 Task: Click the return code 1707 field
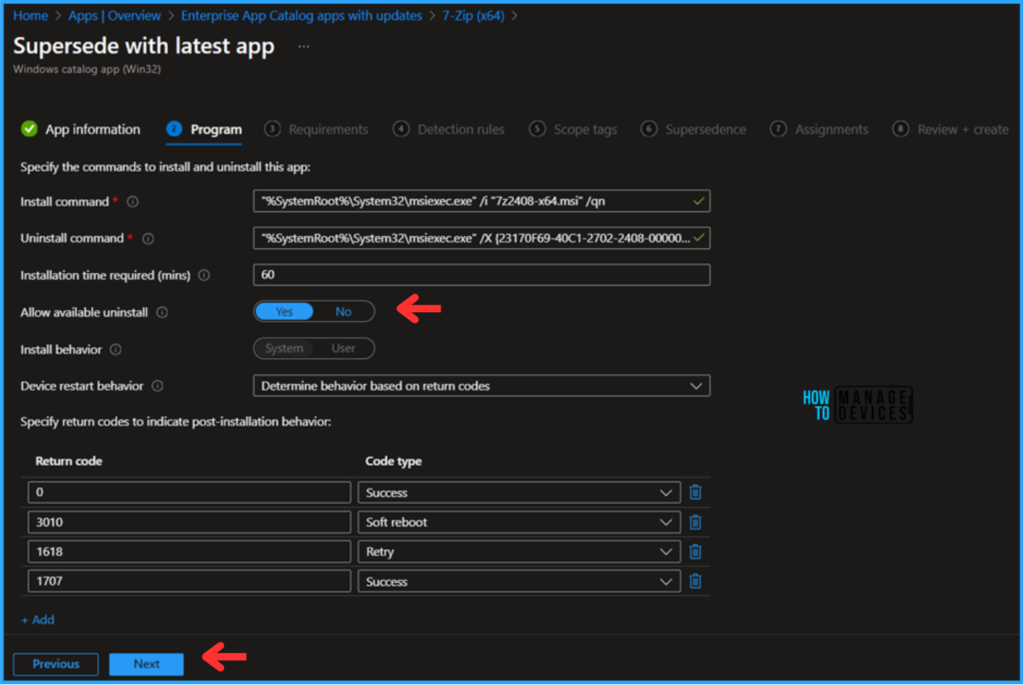(x=189, y=581)
